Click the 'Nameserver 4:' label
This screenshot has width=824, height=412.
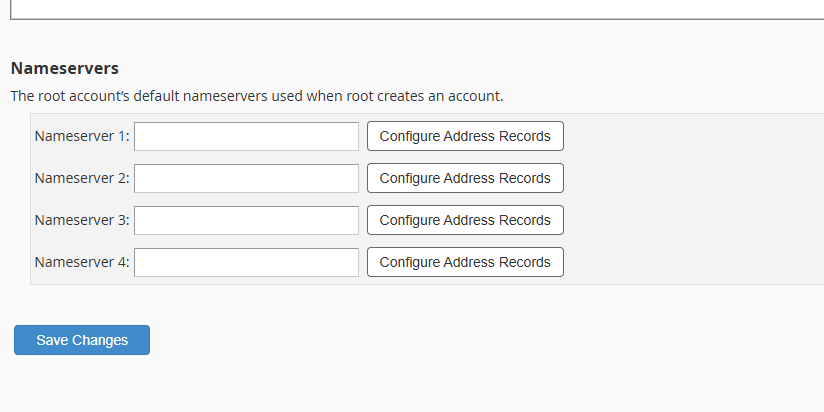click(x=82, y=262)
